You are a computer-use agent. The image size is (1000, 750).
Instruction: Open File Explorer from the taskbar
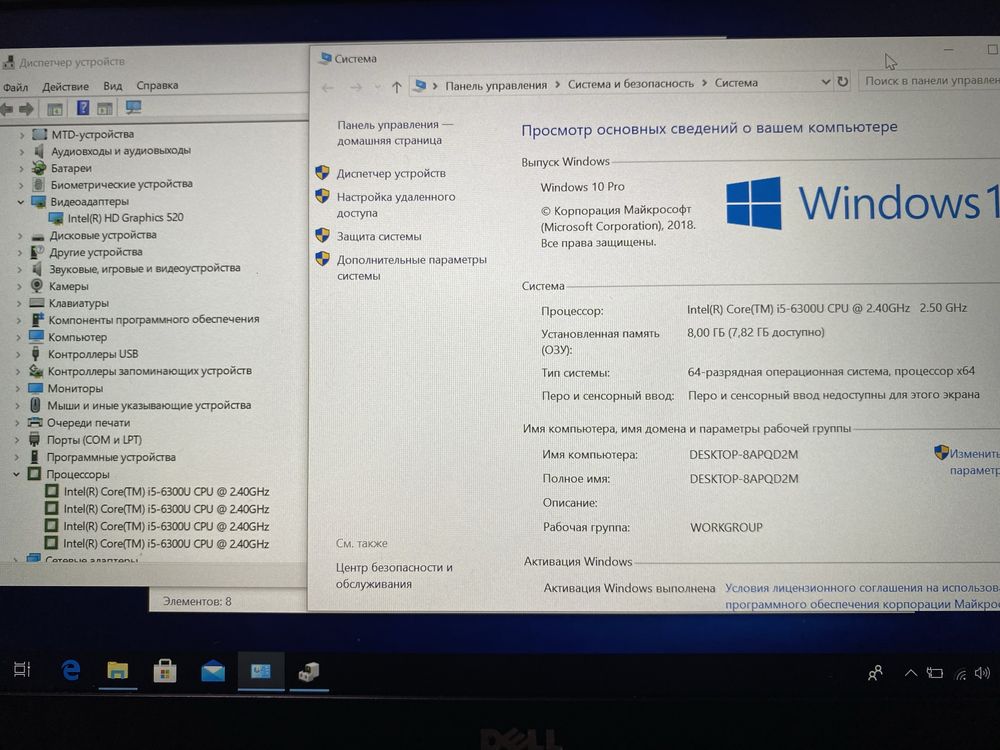click(117, 671)
